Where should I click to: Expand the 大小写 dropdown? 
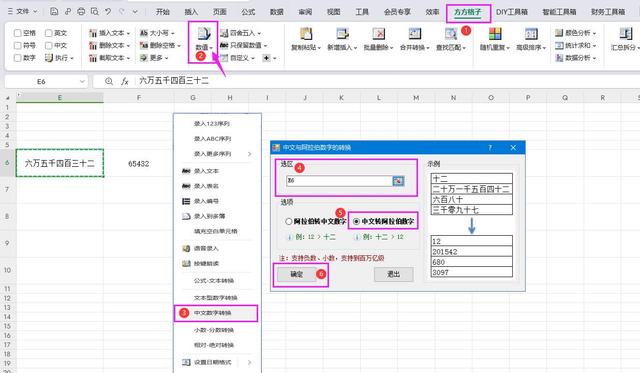click(173, 33)
